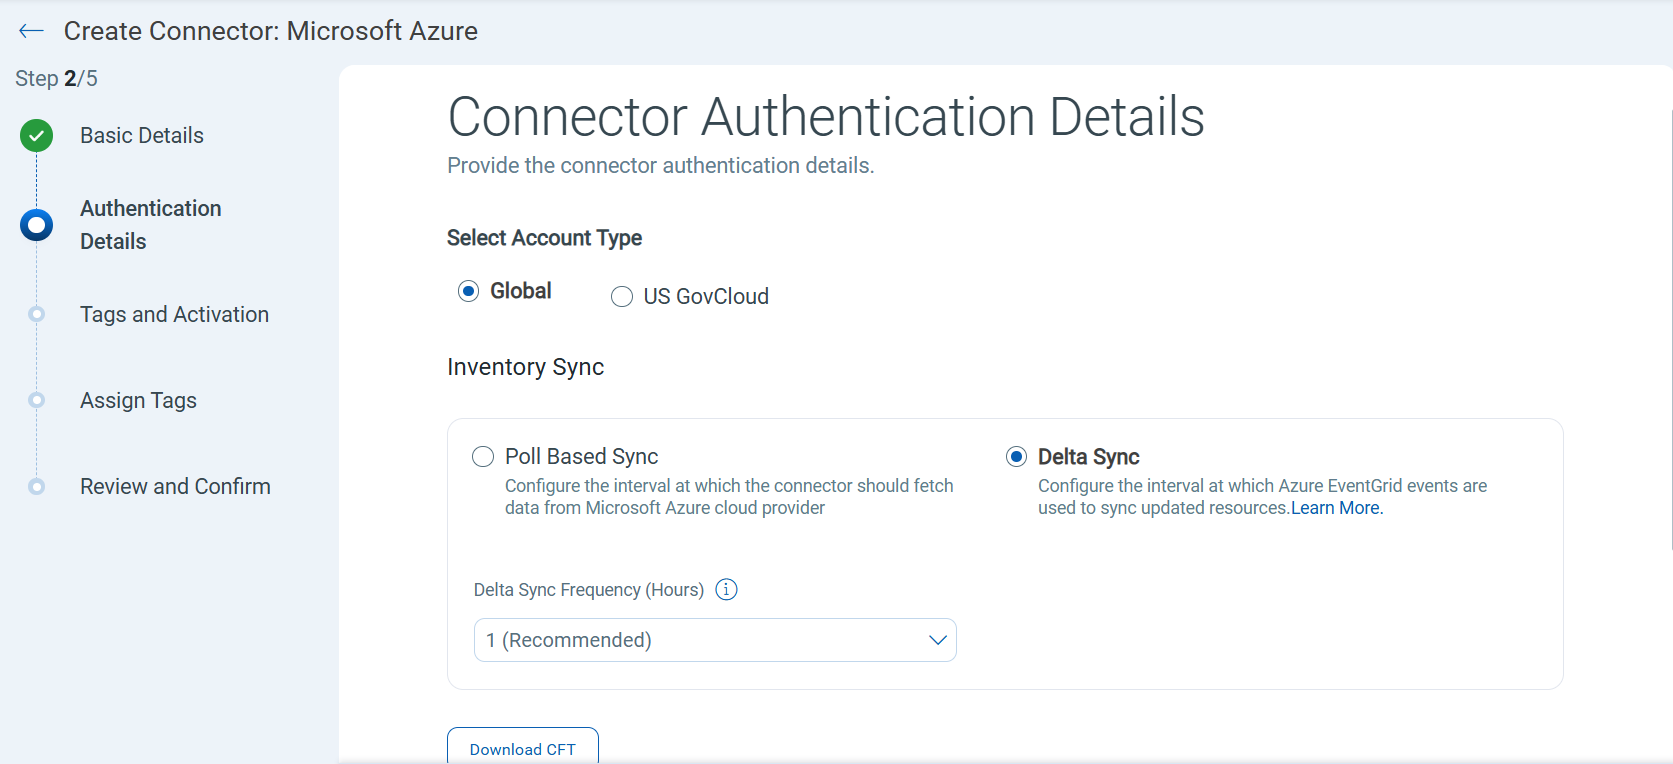Image resolution: width=1673 pixels, height=764 pixels.
Task: Click the Assign Tags step dot
Action: [37, 400]
